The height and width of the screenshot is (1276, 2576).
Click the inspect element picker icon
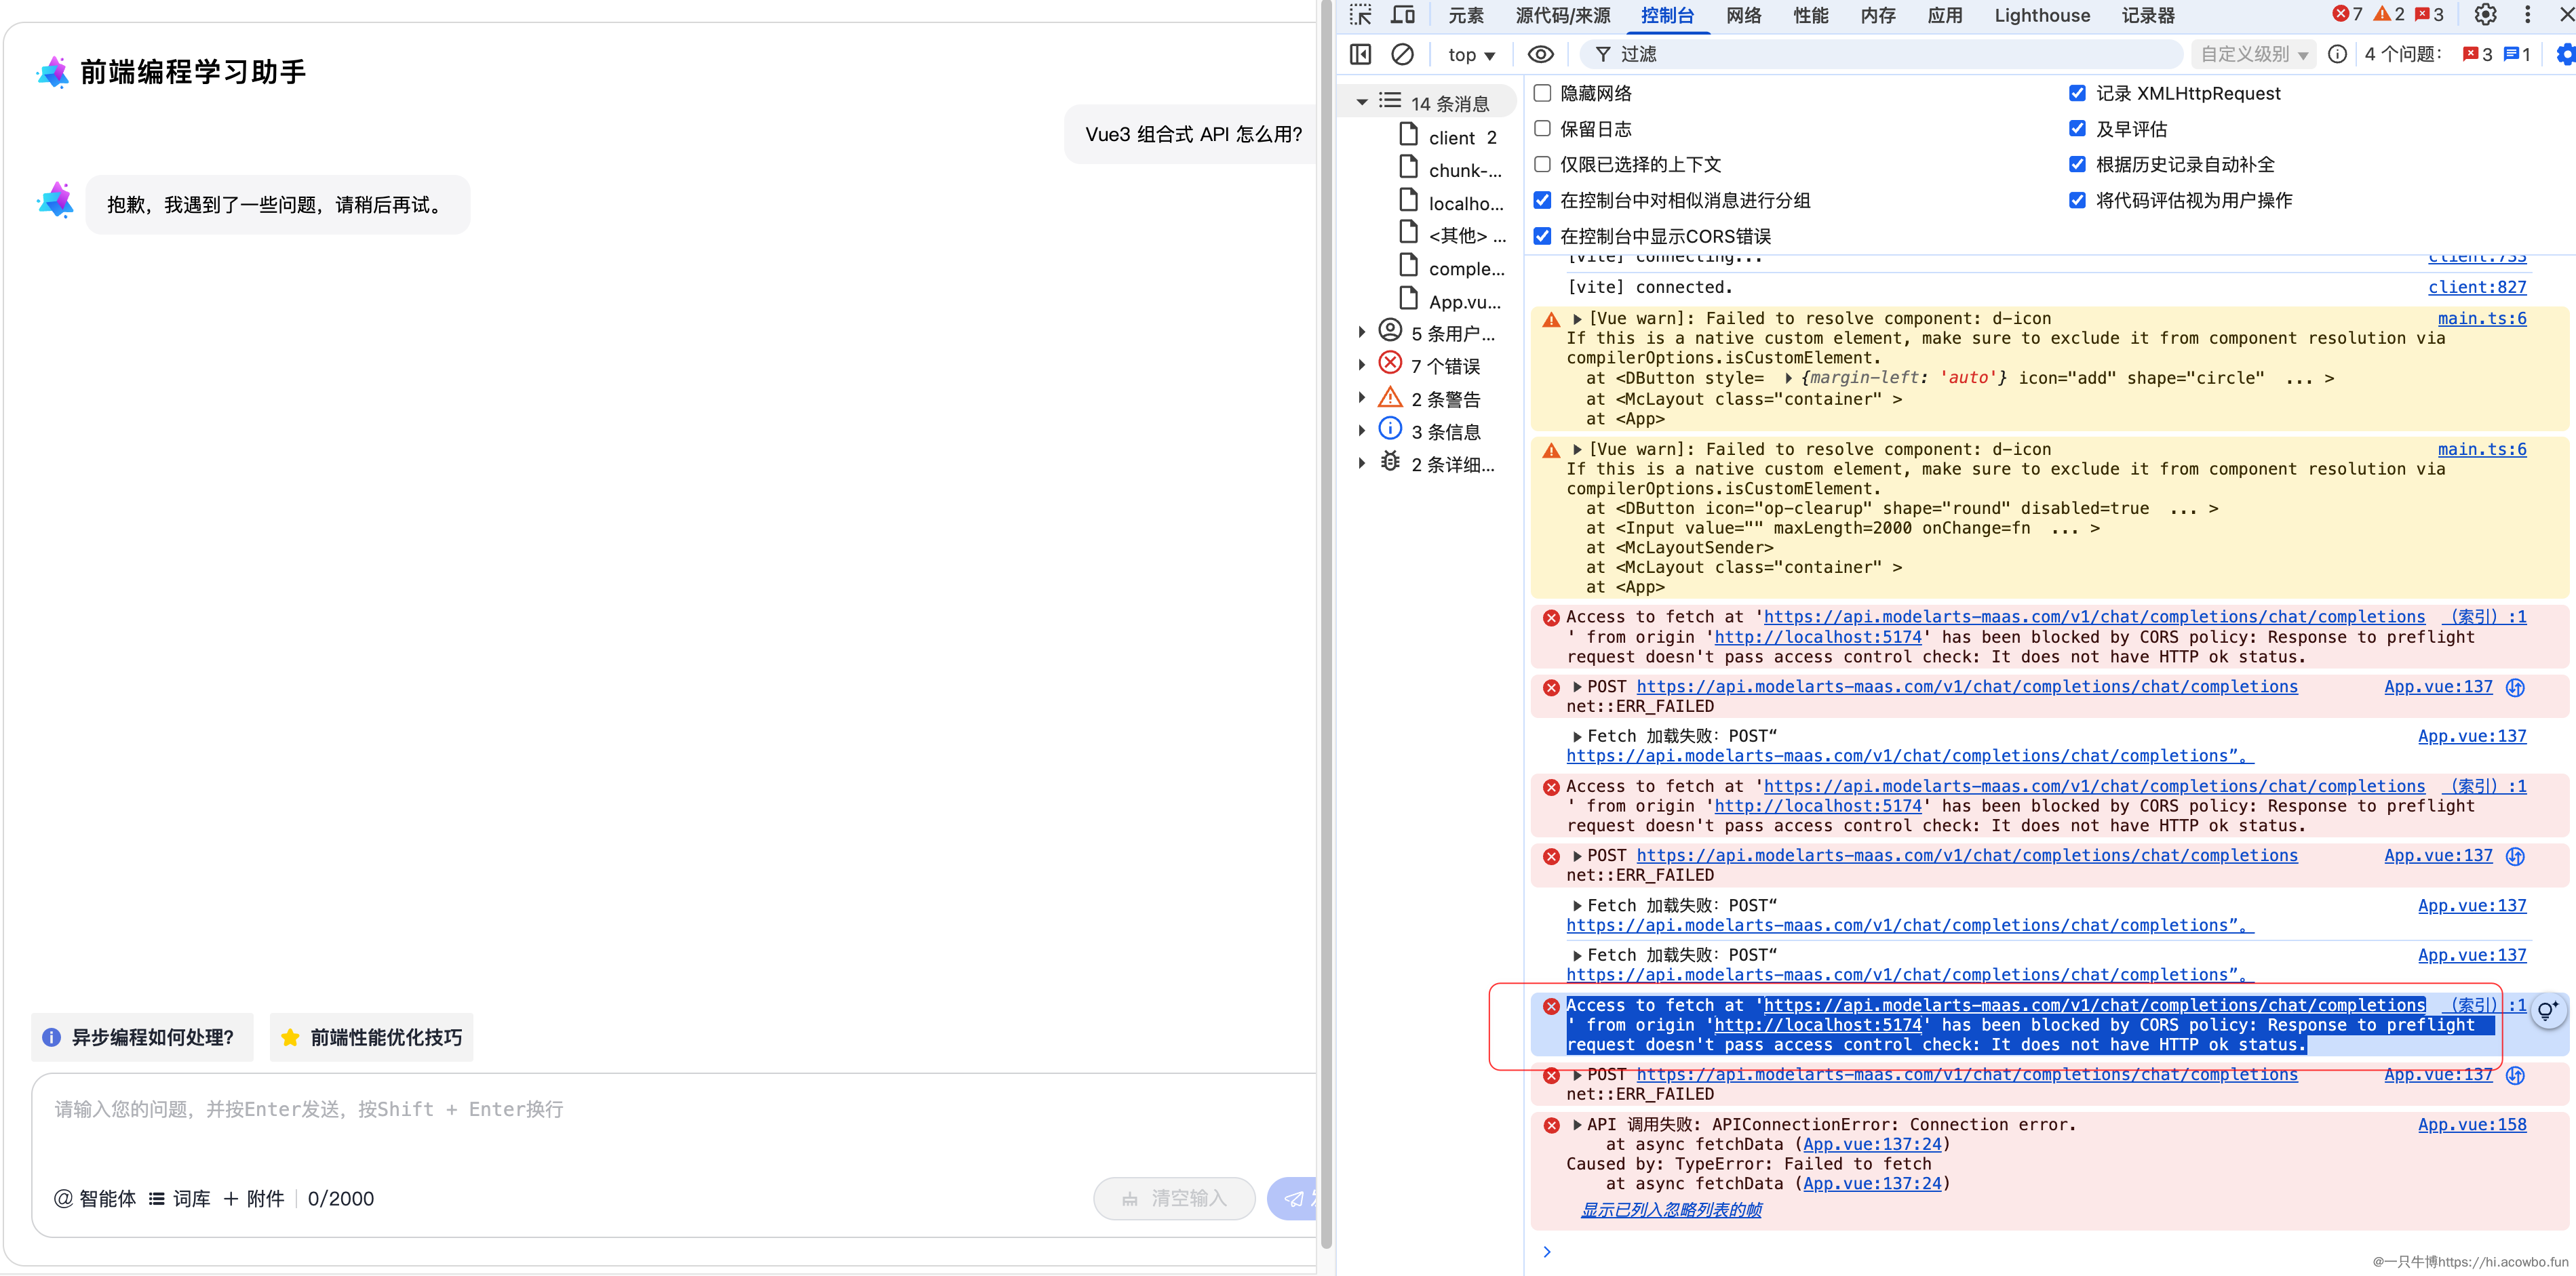1360,15
